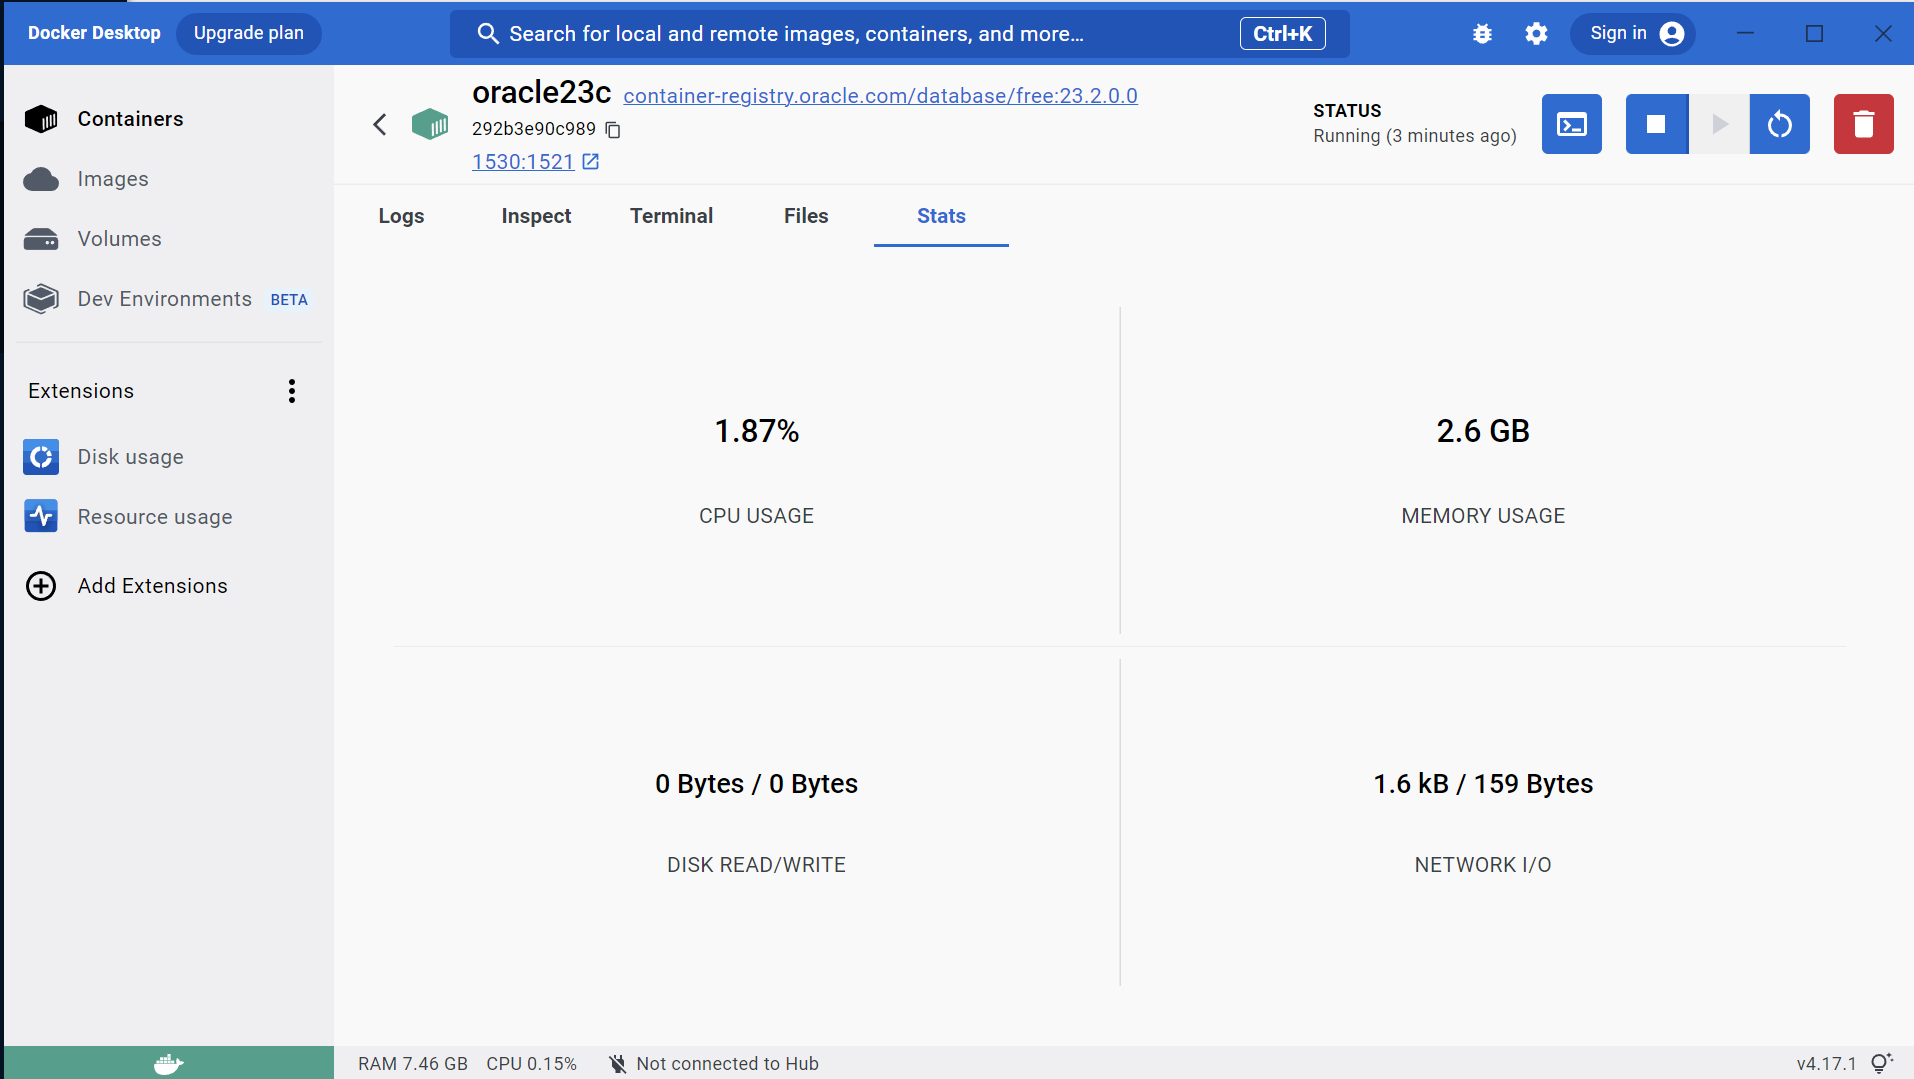Click the 2.6 GB memory usage value

1483,431
